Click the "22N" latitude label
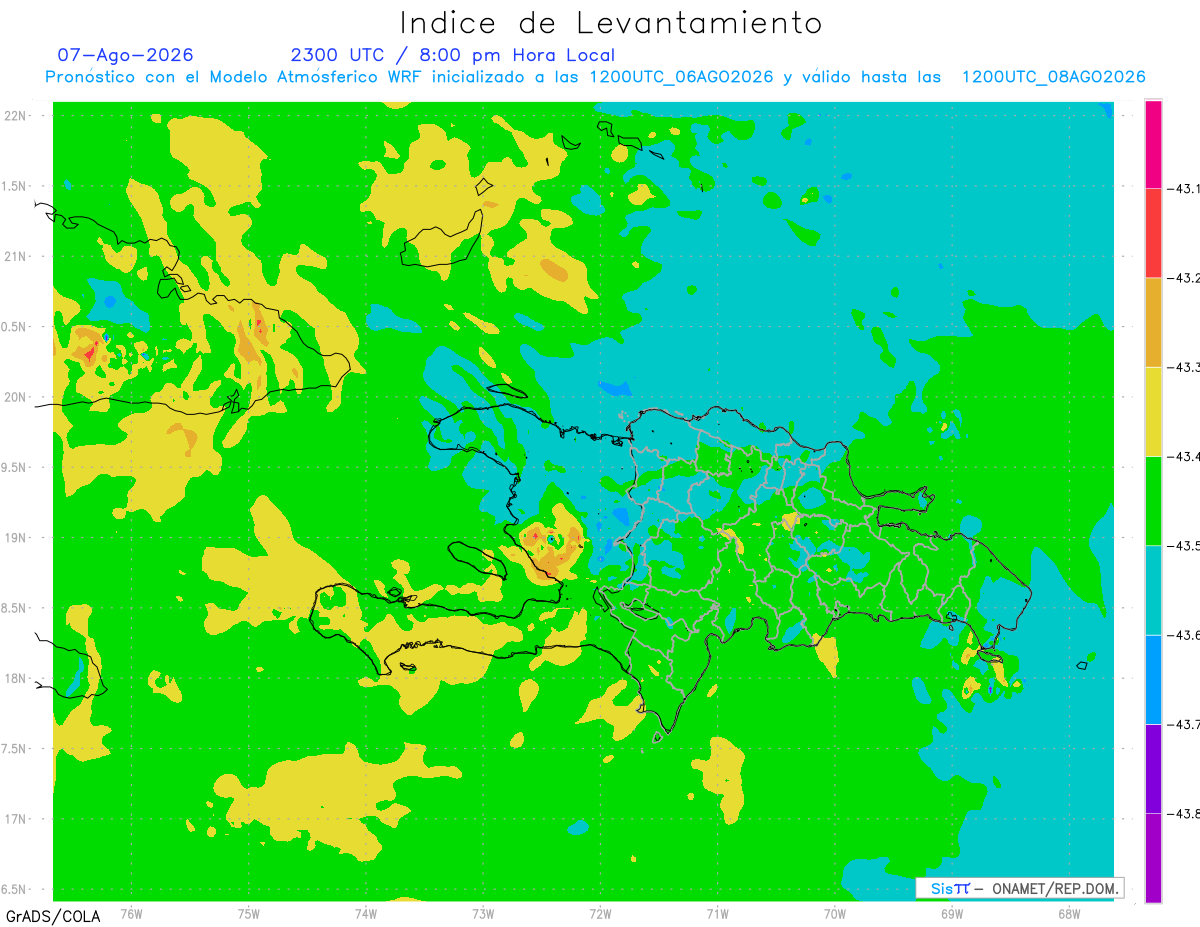The image size is (1200, 927). (16, 116)
